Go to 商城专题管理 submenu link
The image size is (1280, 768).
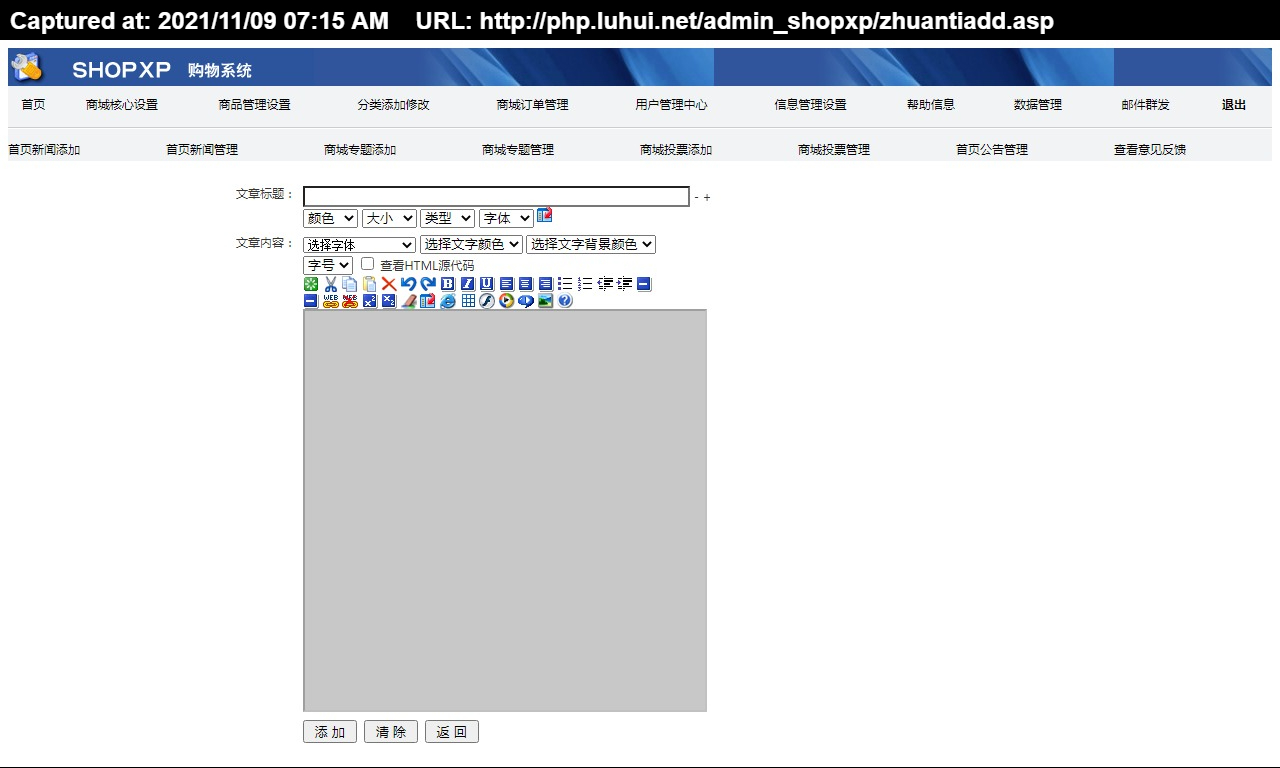pos(518,150)
